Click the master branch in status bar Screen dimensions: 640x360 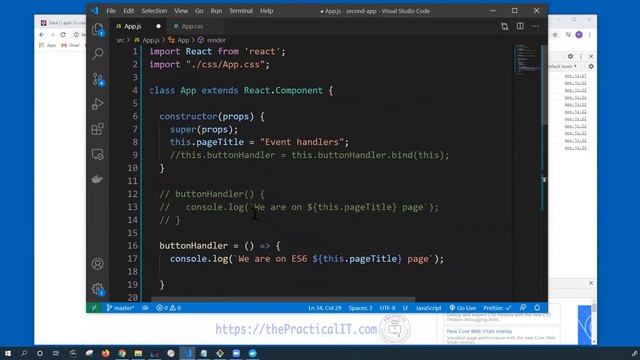(120, 308)
